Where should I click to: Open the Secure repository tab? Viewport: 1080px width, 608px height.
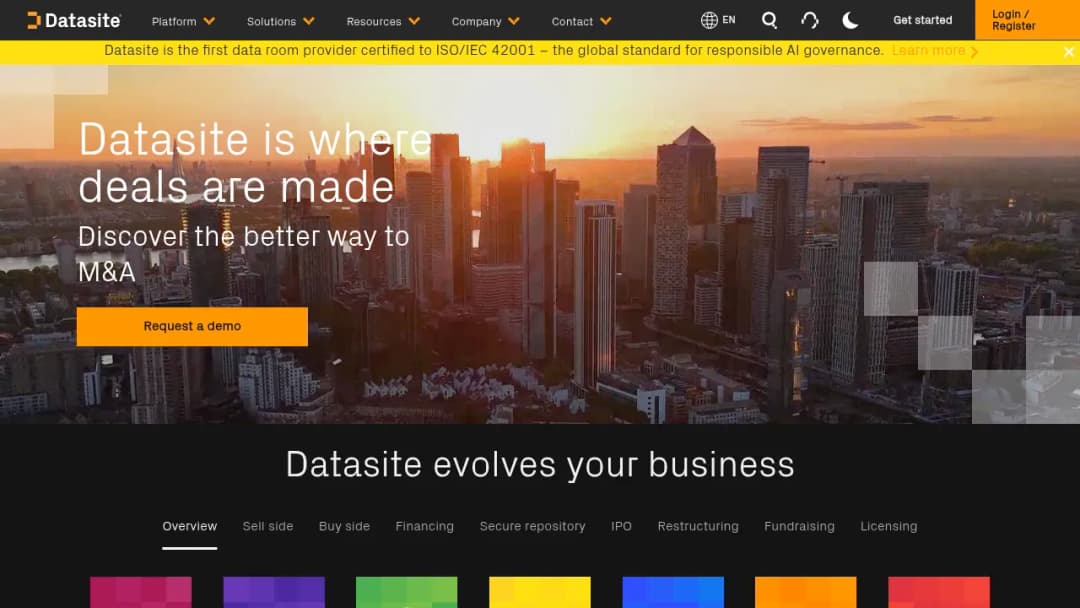[532, 527]
